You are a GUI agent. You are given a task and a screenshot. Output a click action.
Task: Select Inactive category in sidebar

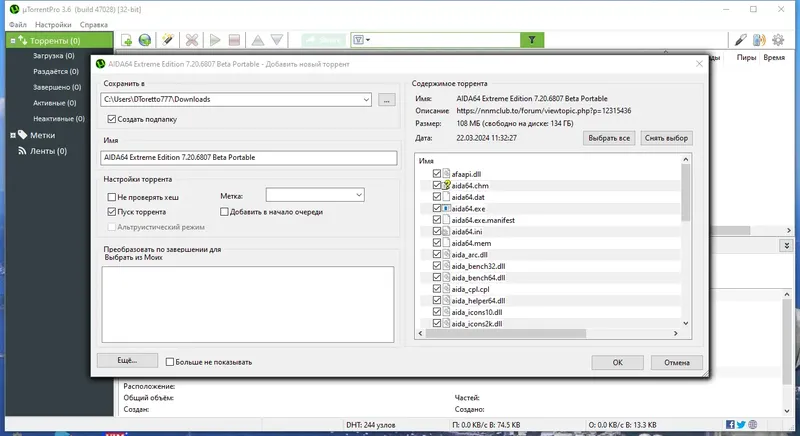coord(59,119)
